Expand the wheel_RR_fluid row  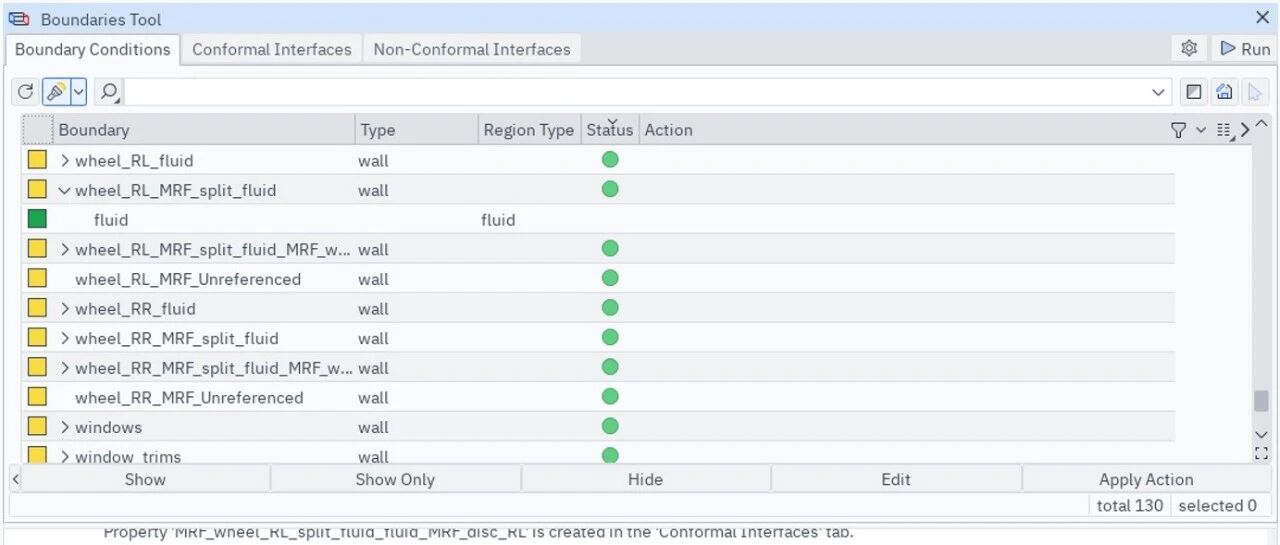click(65, 308)
